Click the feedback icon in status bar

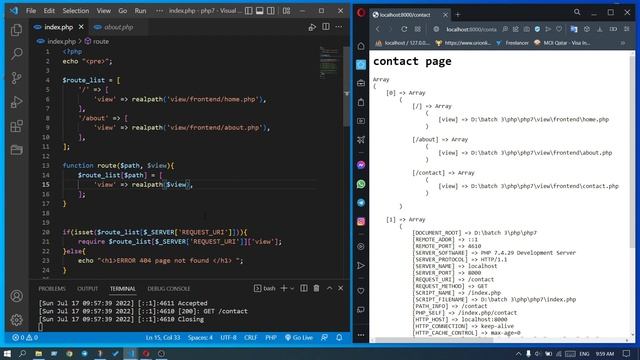click(324, 338)
